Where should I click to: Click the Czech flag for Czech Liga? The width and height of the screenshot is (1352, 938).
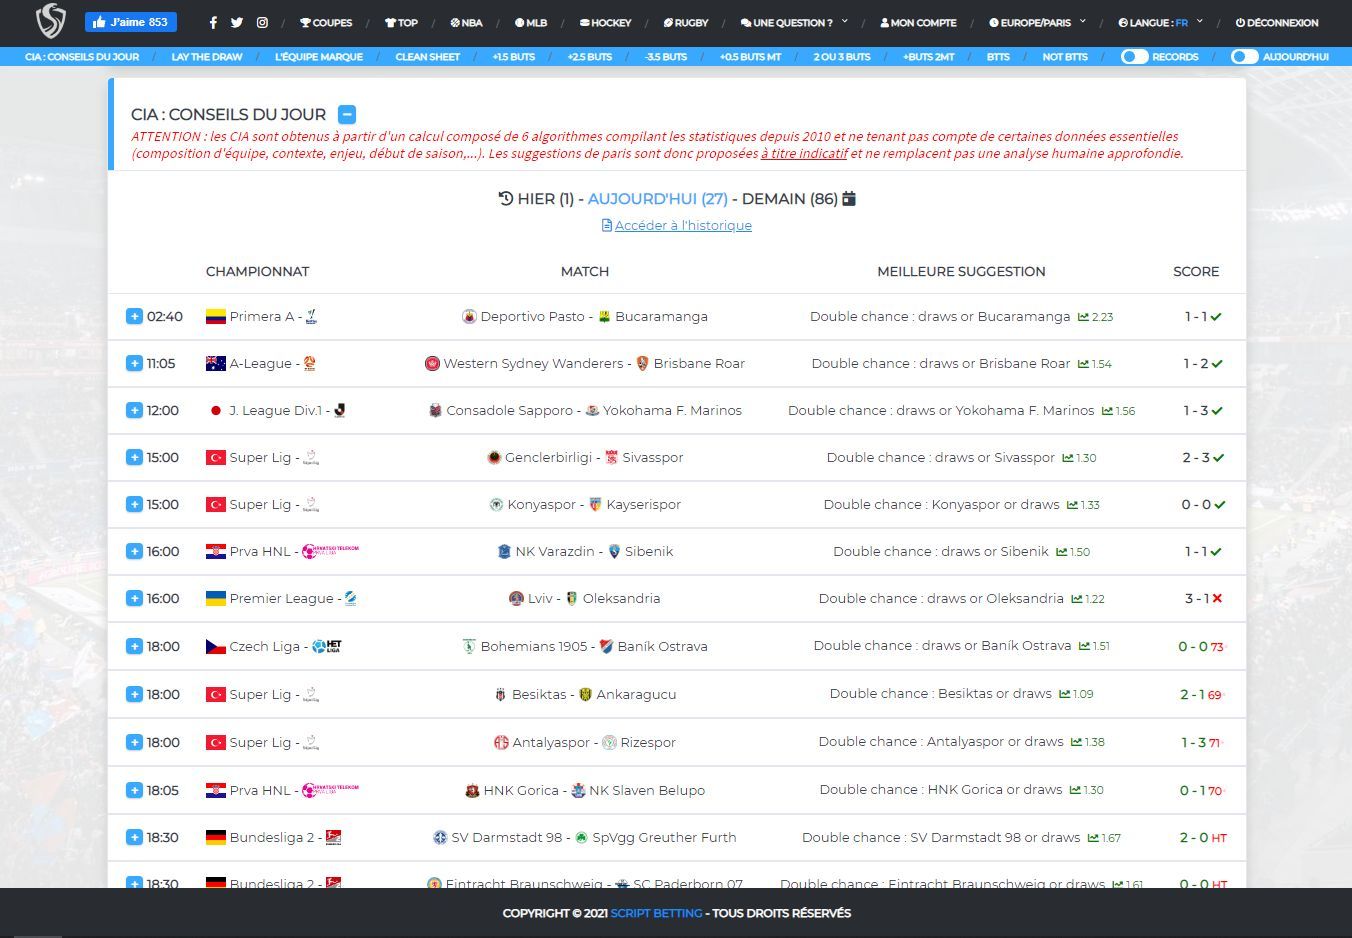click(x=215, y=646)
